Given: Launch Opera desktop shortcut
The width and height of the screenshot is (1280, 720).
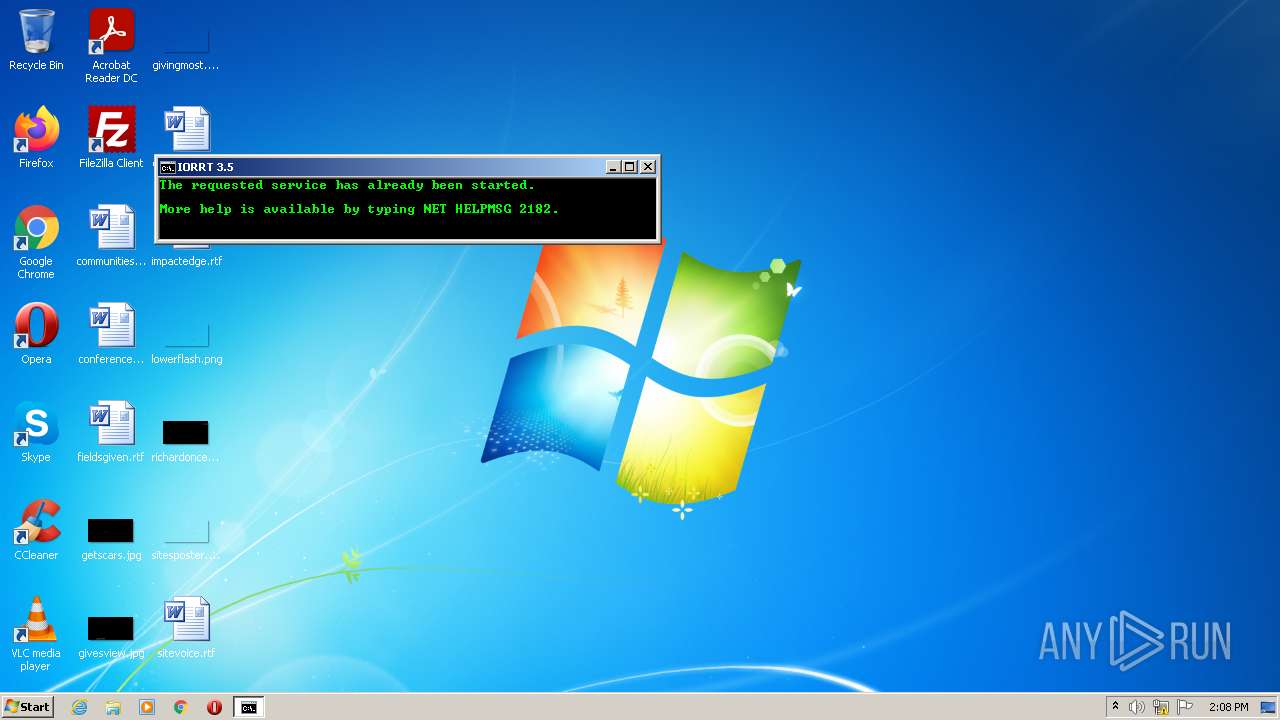Looking at the screenshot, I should (x=36, y=334).
